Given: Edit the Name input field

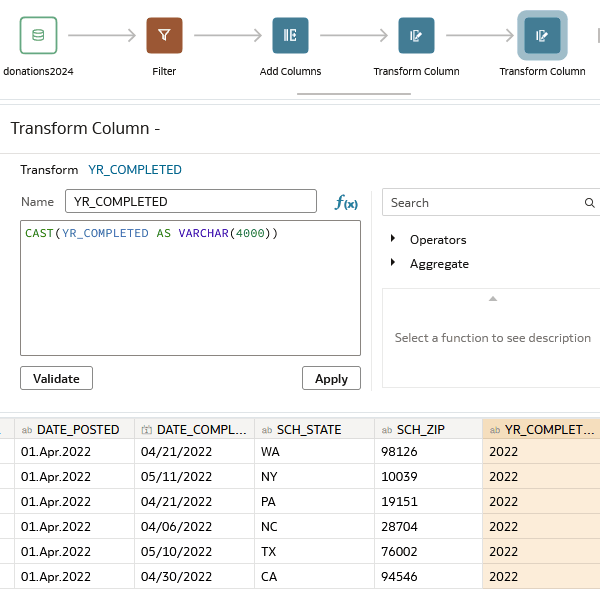Looking at the screenshot, I should point(191,201).
